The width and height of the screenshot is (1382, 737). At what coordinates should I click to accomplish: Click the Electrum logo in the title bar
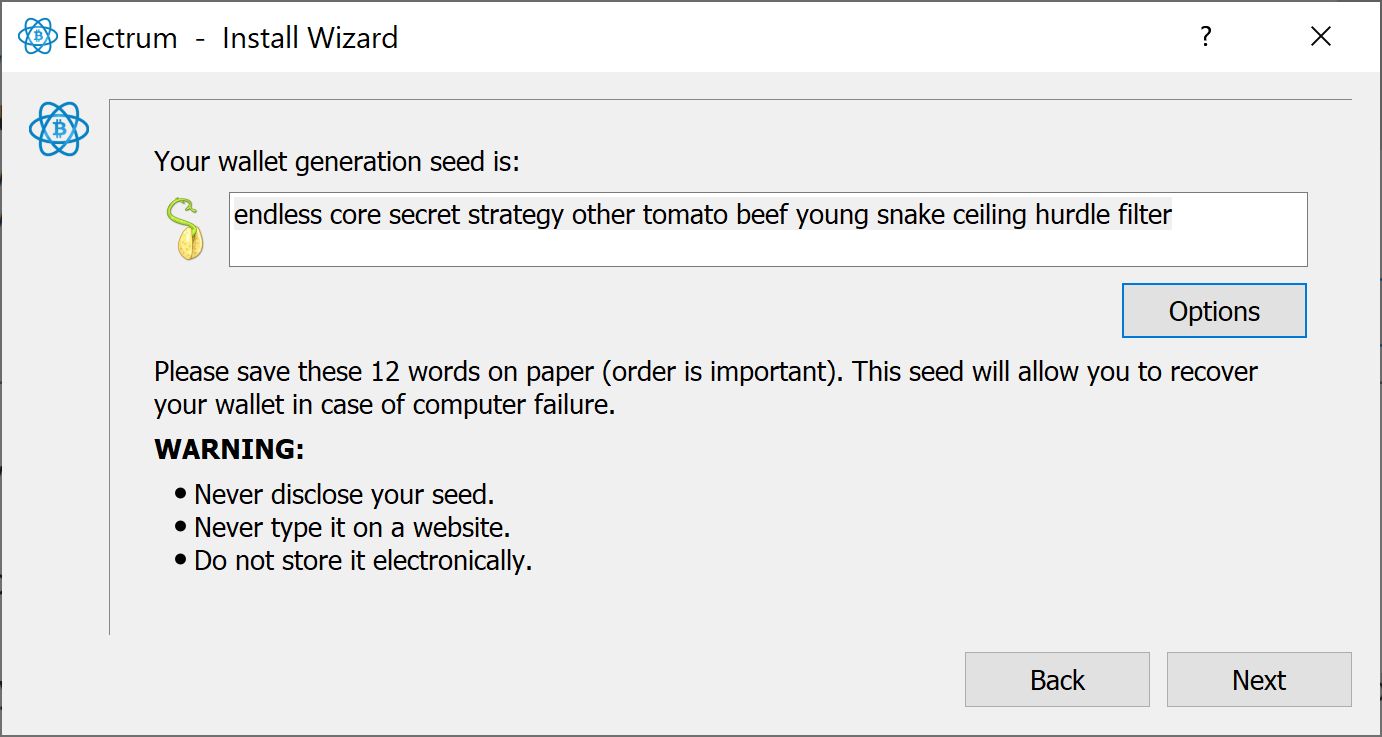click(38, 37)
